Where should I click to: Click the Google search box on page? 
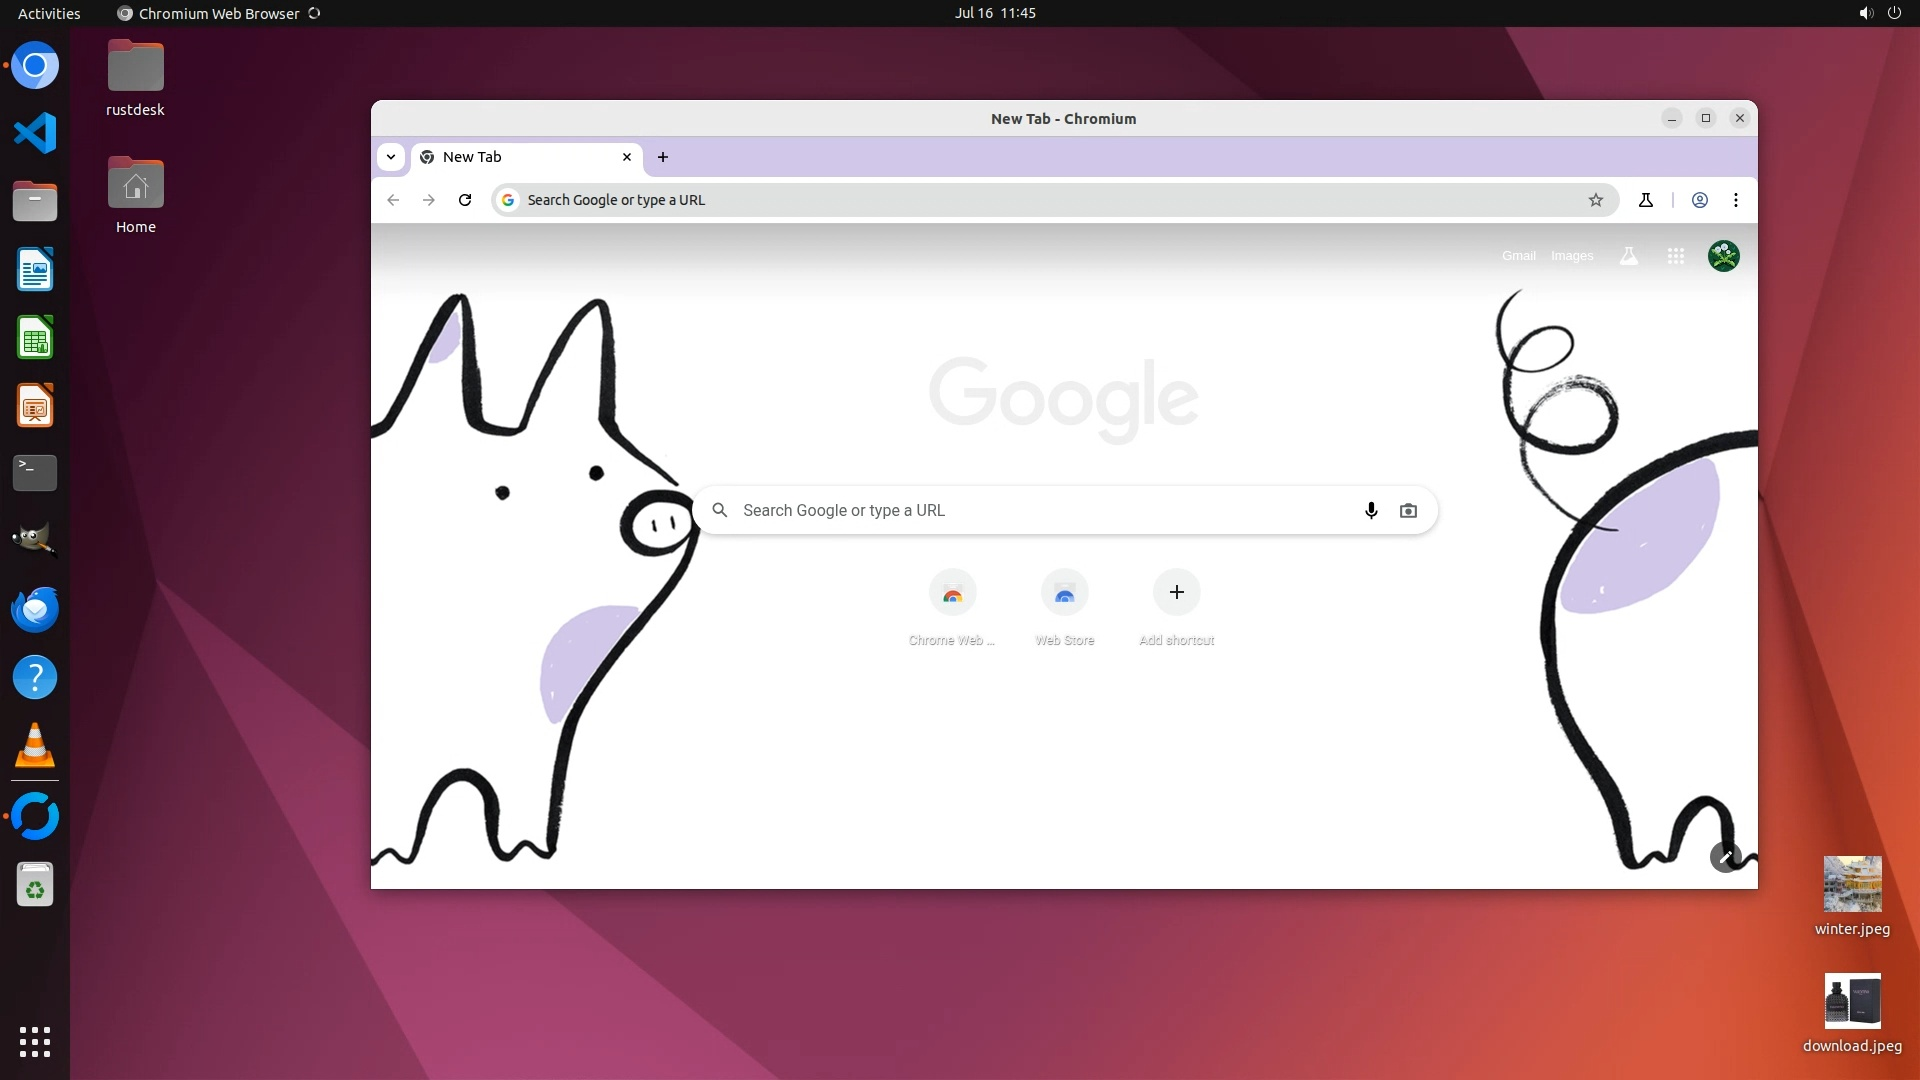tap(1040, 510)
